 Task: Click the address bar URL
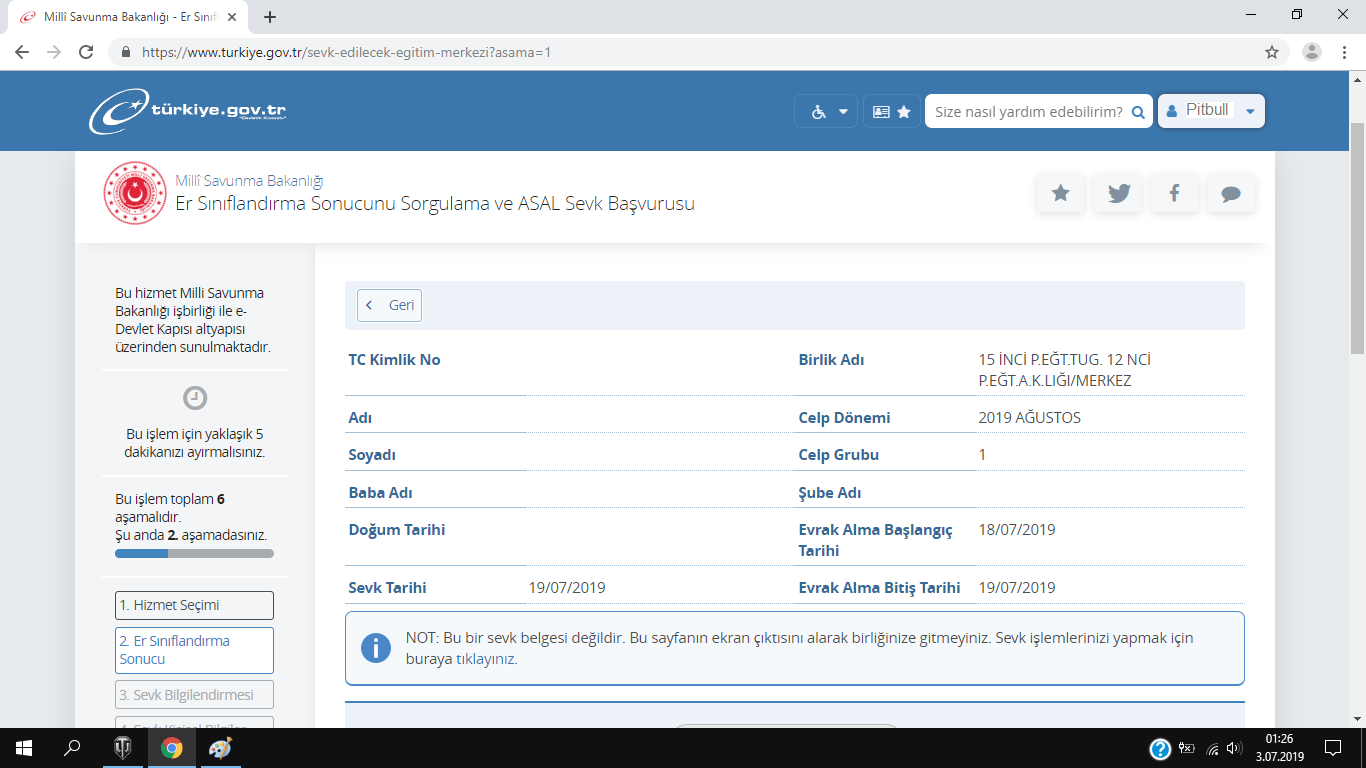click(346, 52)
